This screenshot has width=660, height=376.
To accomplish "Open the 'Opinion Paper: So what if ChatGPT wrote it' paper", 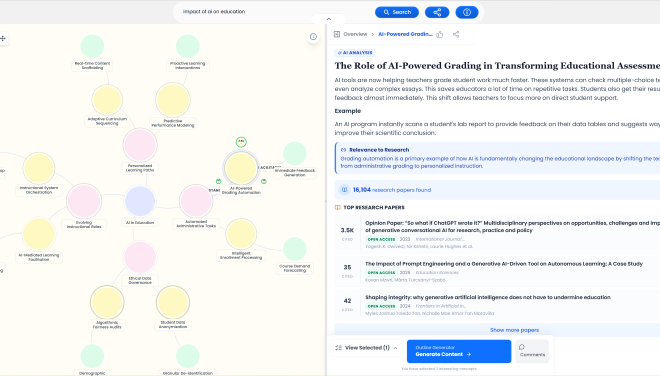I will tap(512, 227).
